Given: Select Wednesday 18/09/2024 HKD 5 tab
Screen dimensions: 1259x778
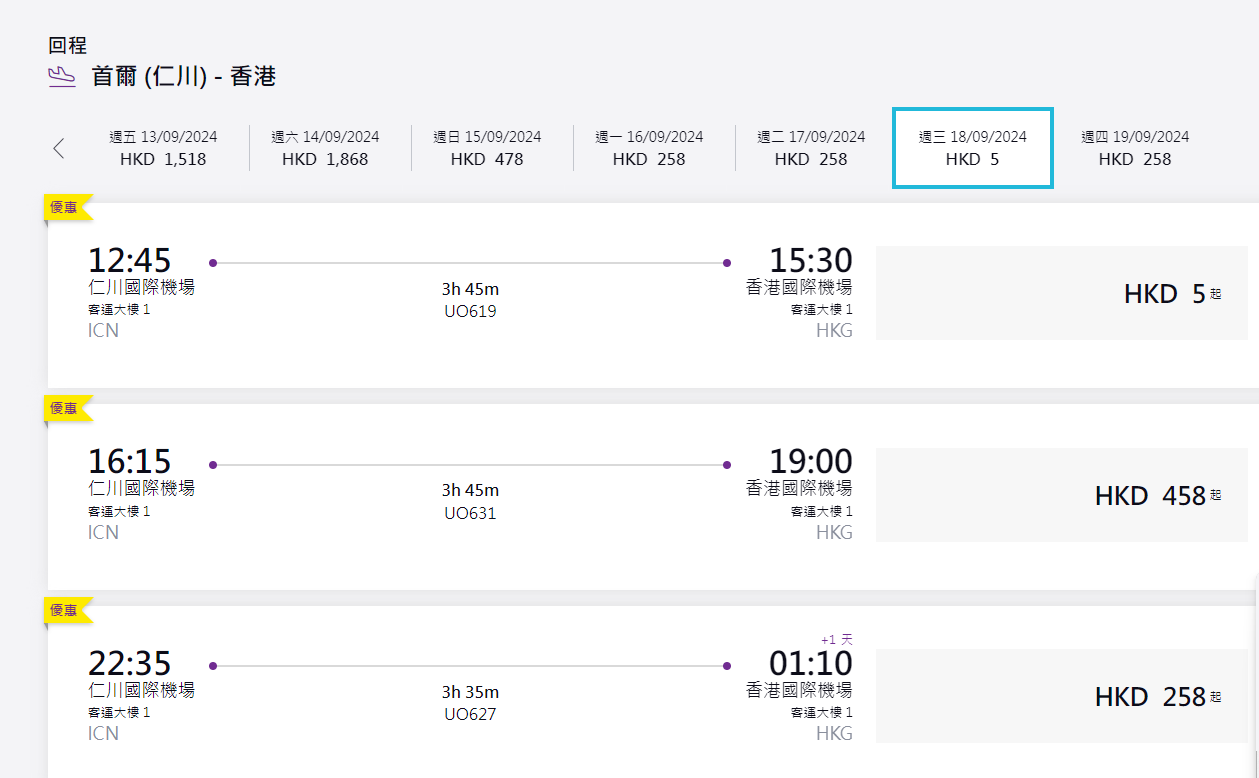Looking at the screenshot, I should coord(972,148).
